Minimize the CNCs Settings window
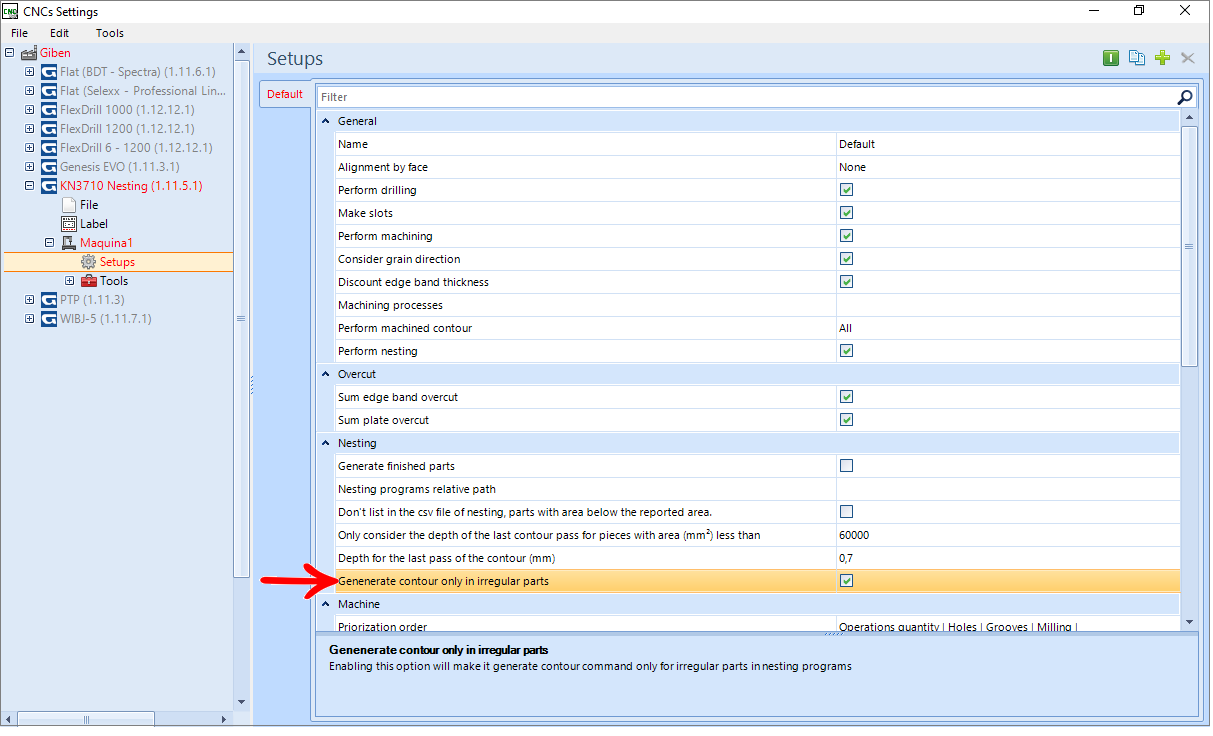This screenshot has width=1213, height=736. pyautogui.click(x=1093, y=10)
